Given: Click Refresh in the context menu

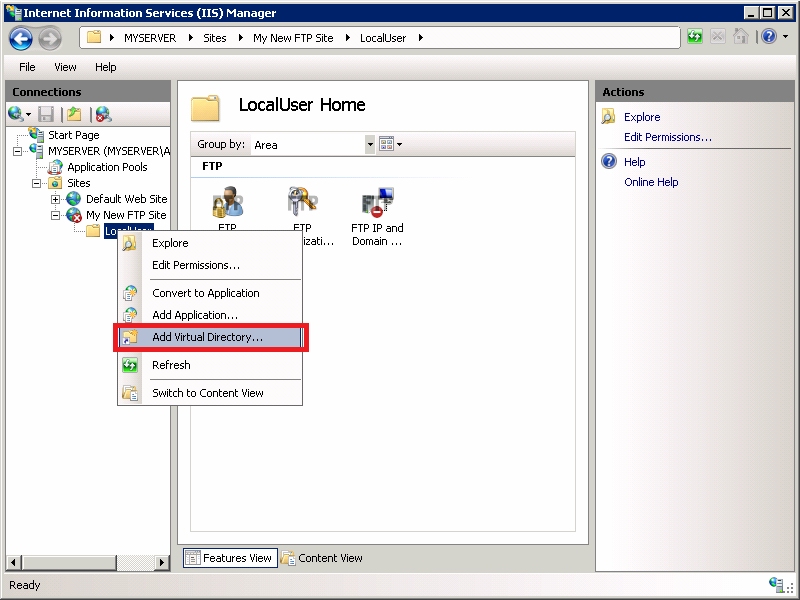Looking at the screenshot, I should 210,365.
